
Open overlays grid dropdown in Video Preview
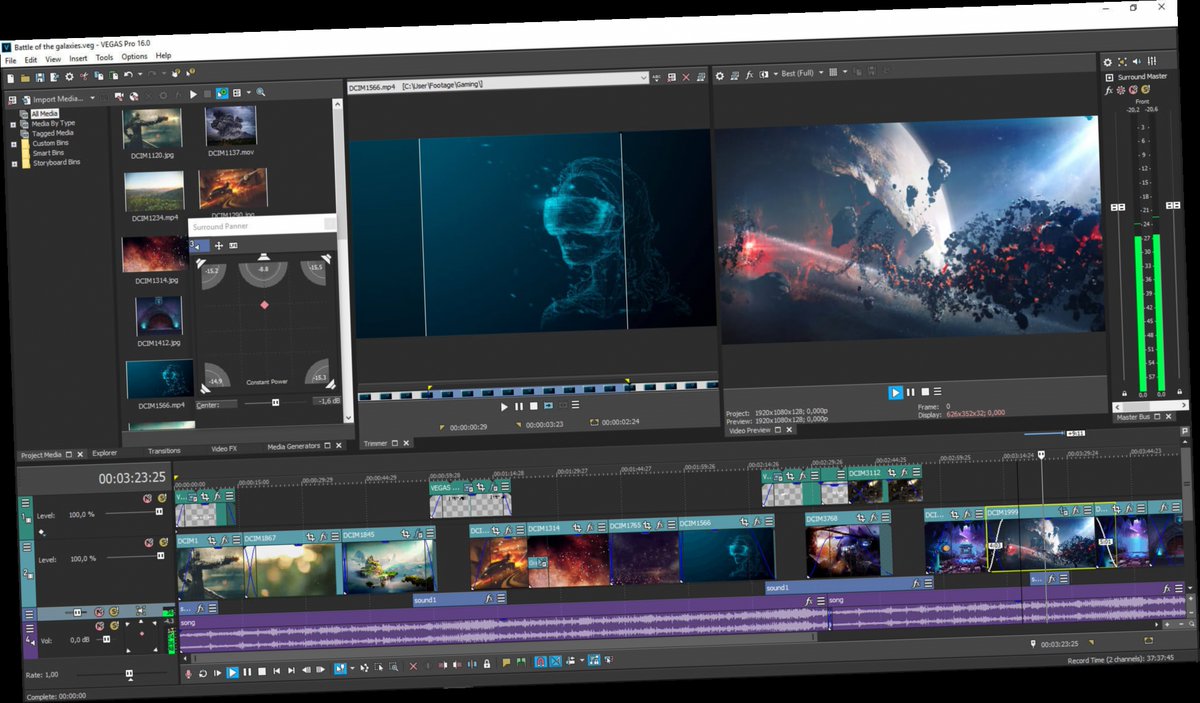[x=845, y=71]
